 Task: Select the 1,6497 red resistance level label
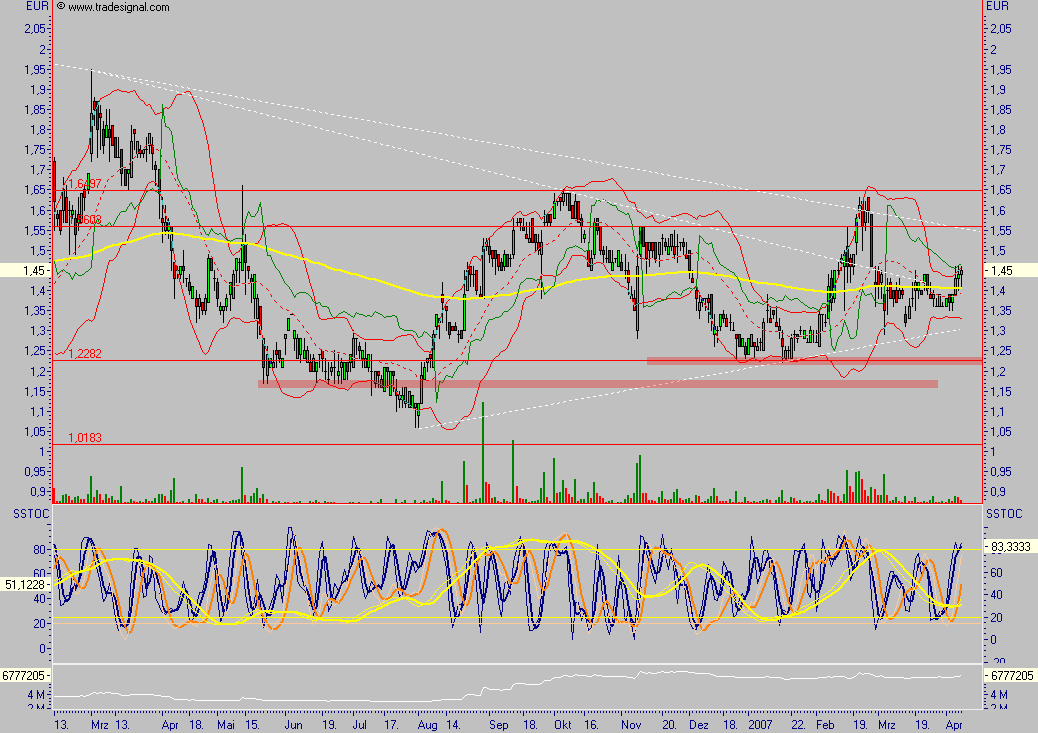pyautogui.click(x=83, y=184)
